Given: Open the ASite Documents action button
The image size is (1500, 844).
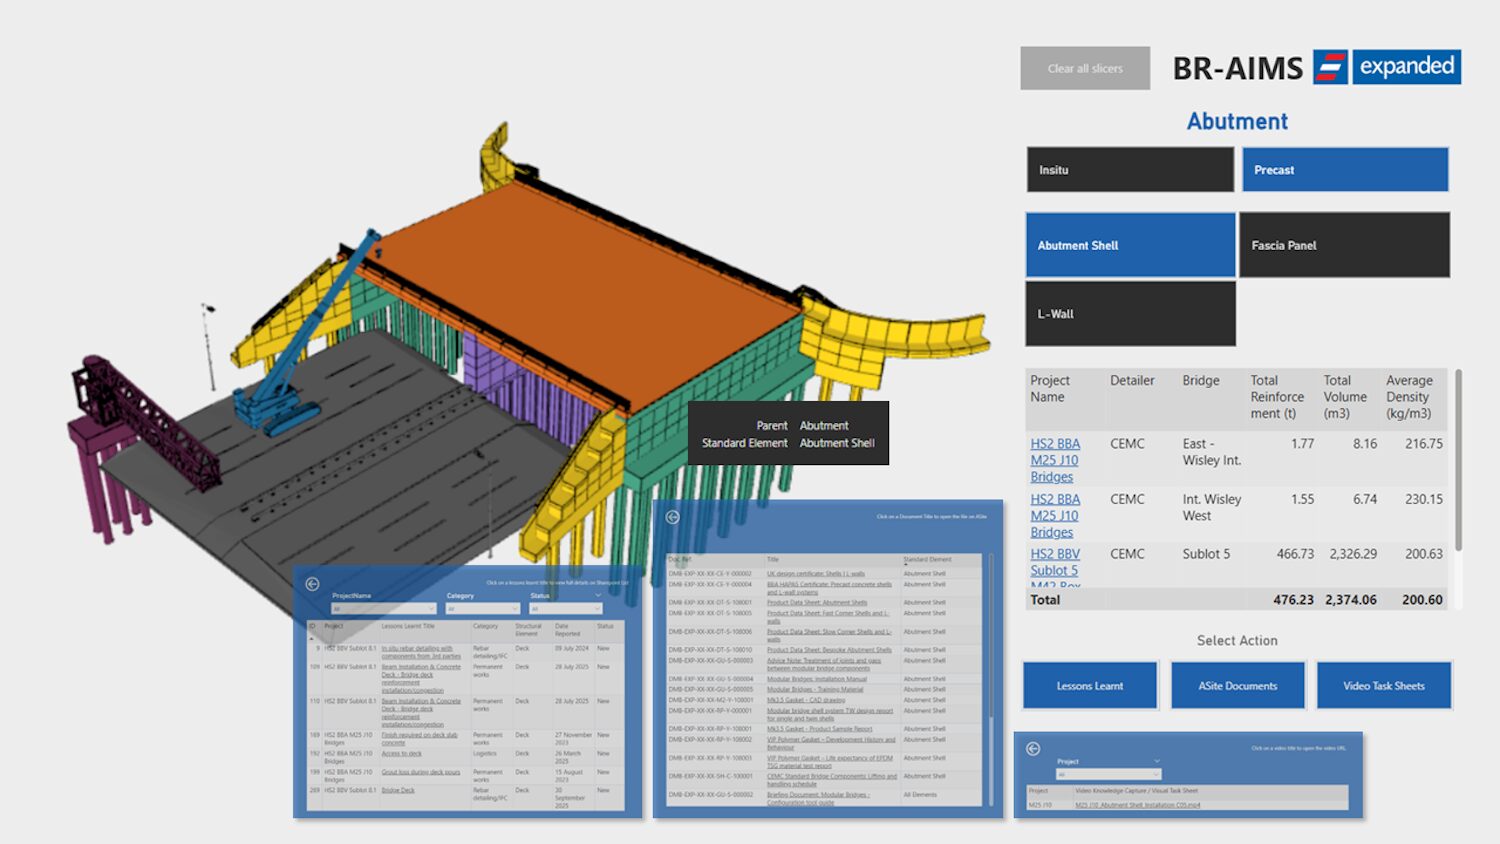Looking at the screenshot, I should coord(1237,686).
